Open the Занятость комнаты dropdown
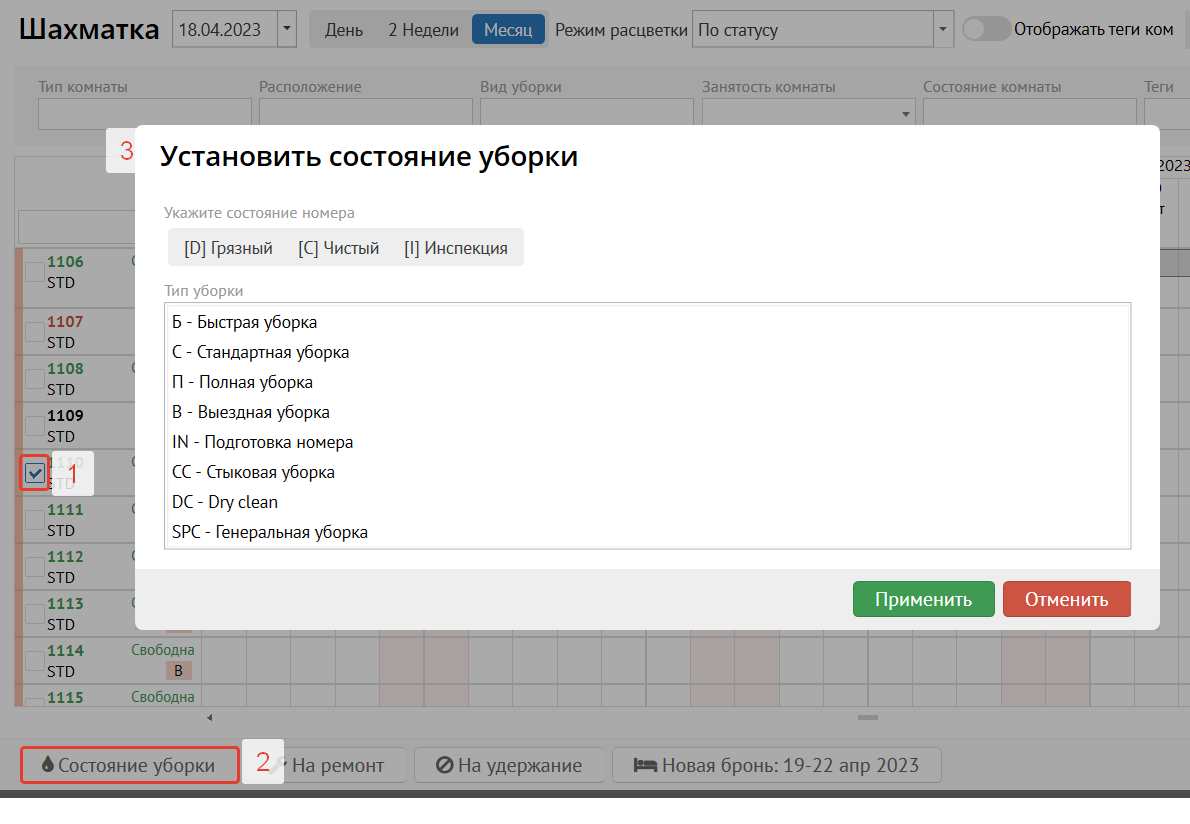 pyautogui.click(x=907, y=114)
